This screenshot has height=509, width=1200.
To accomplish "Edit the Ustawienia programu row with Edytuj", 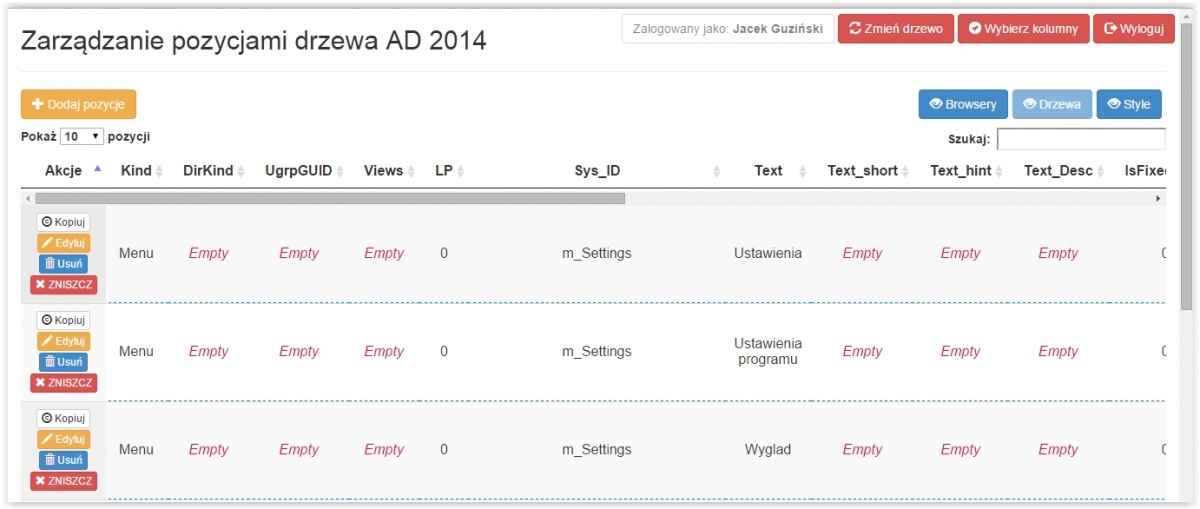I will (x=63, y=341).
